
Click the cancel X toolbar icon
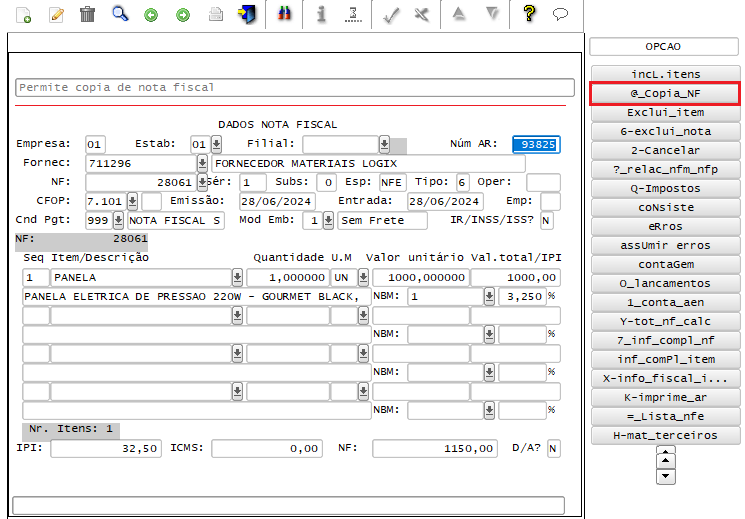(x=421, y=15)
